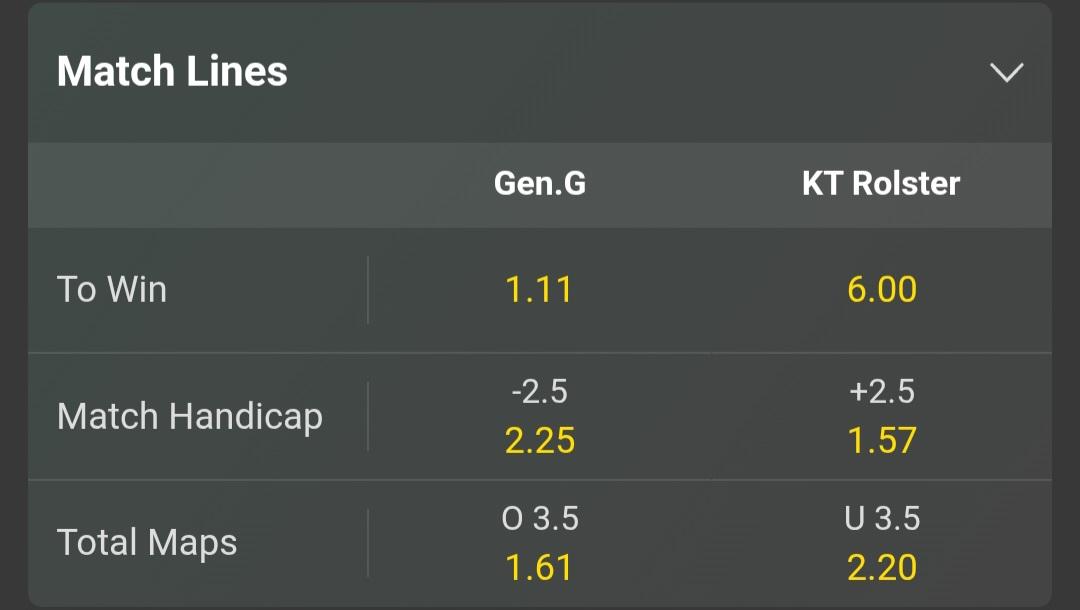The width and height of the screenshot is (1080, 610).
Task: Click the vertical divider beside Total Maps
Action: (368, 543)
